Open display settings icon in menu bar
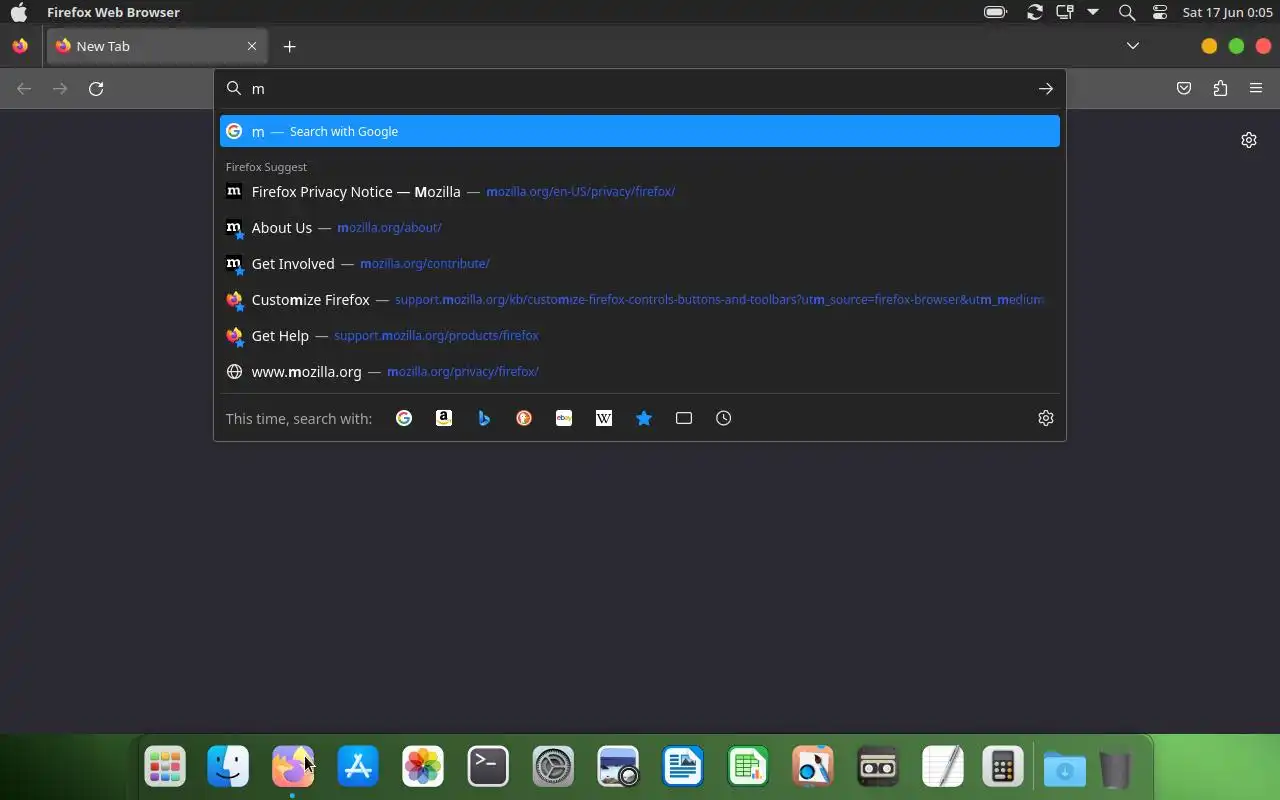This screenshot has width=1280, height=800. [1065, 13]
